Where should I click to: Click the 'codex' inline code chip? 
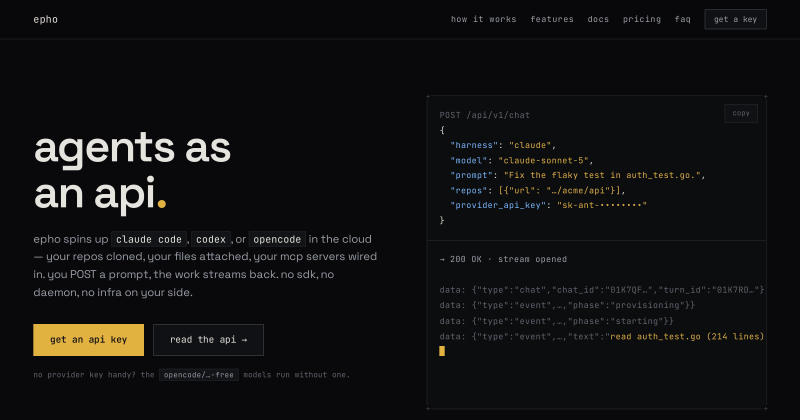211,239
